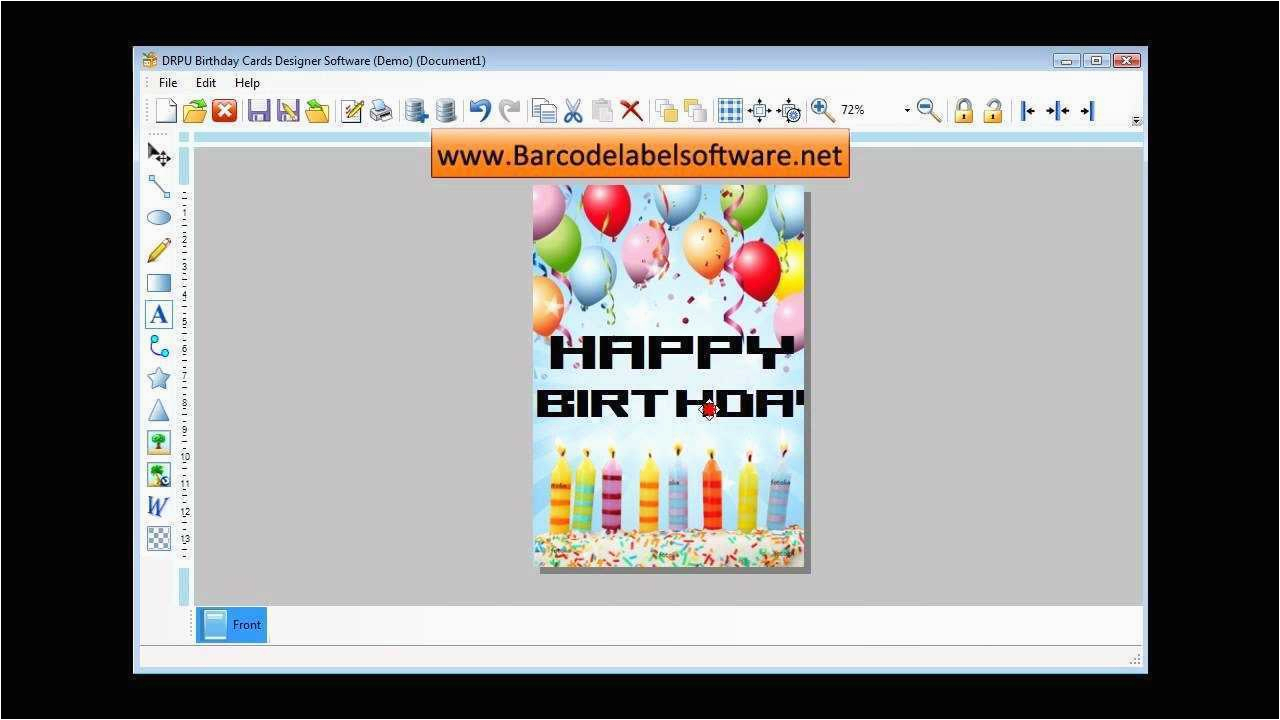Lock the selected object with the padlock icon
The image size is (1280, 720).
[x=963, y=110]
